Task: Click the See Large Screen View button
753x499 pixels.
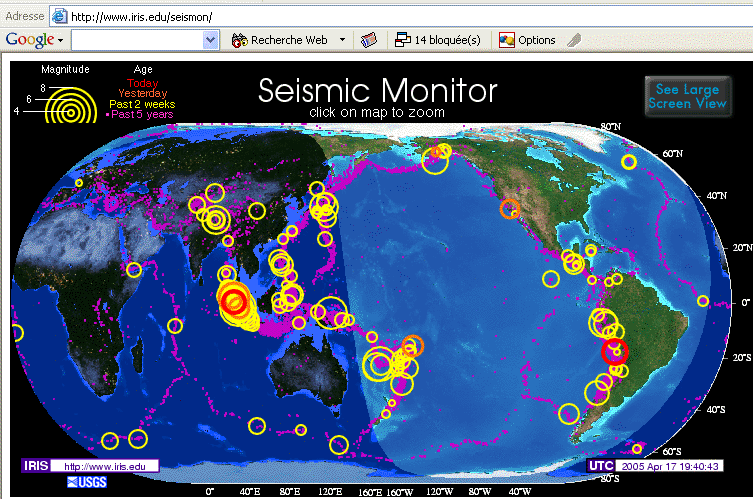Action: (x=687, y=97)
